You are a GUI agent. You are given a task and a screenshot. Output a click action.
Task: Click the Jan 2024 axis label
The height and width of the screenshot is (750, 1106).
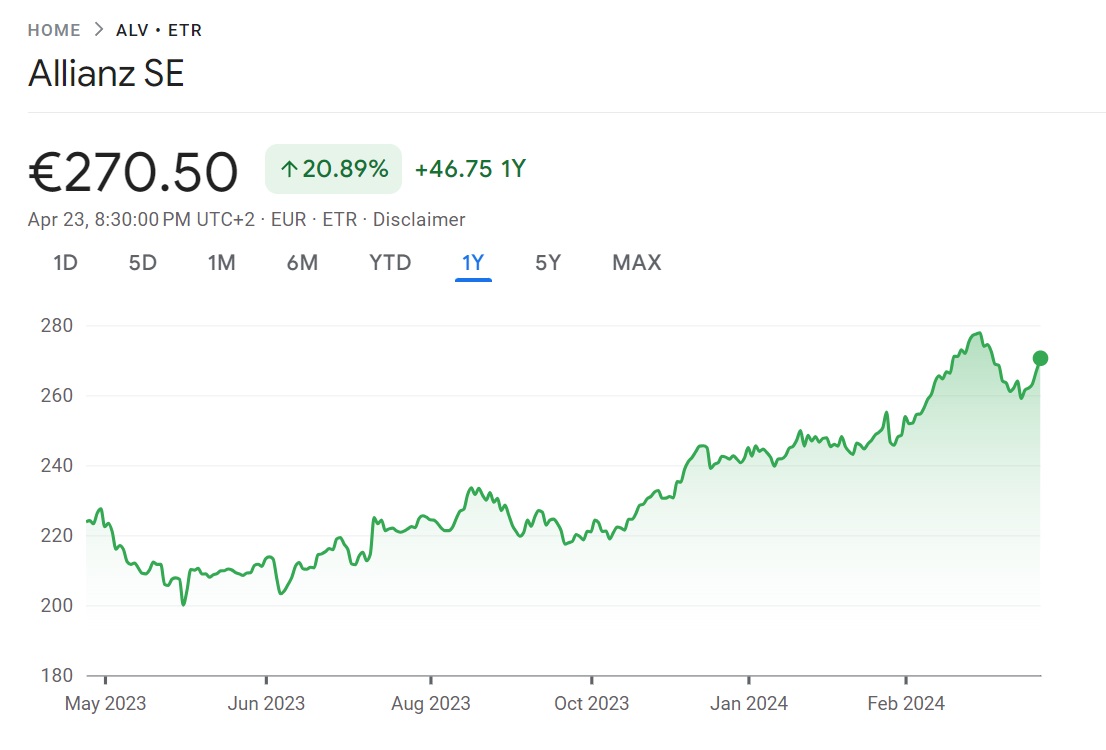(748, 703)
